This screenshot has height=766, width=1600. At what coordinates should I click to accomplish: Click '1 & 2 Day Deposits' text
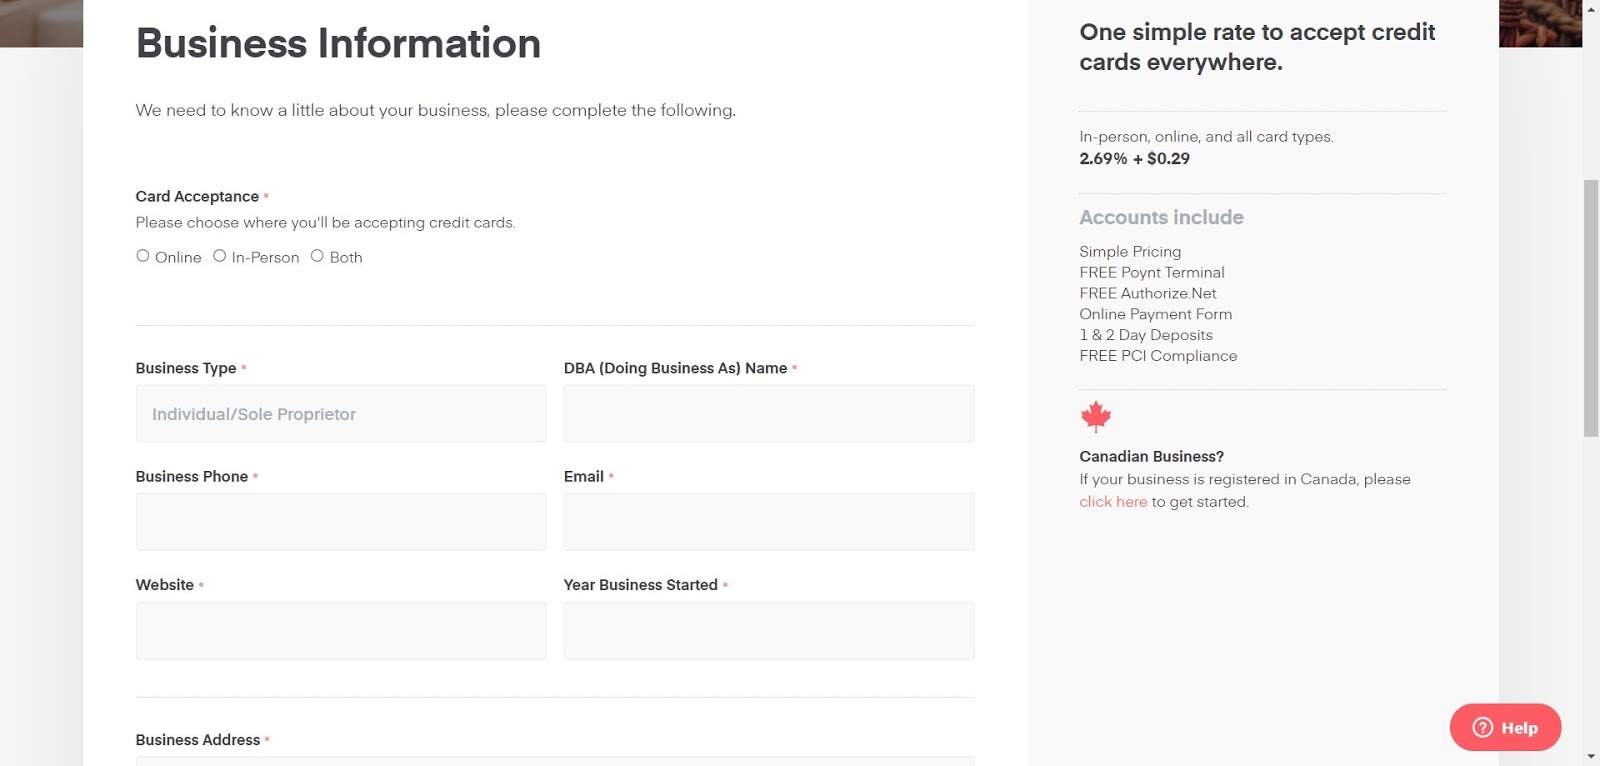1146,335
